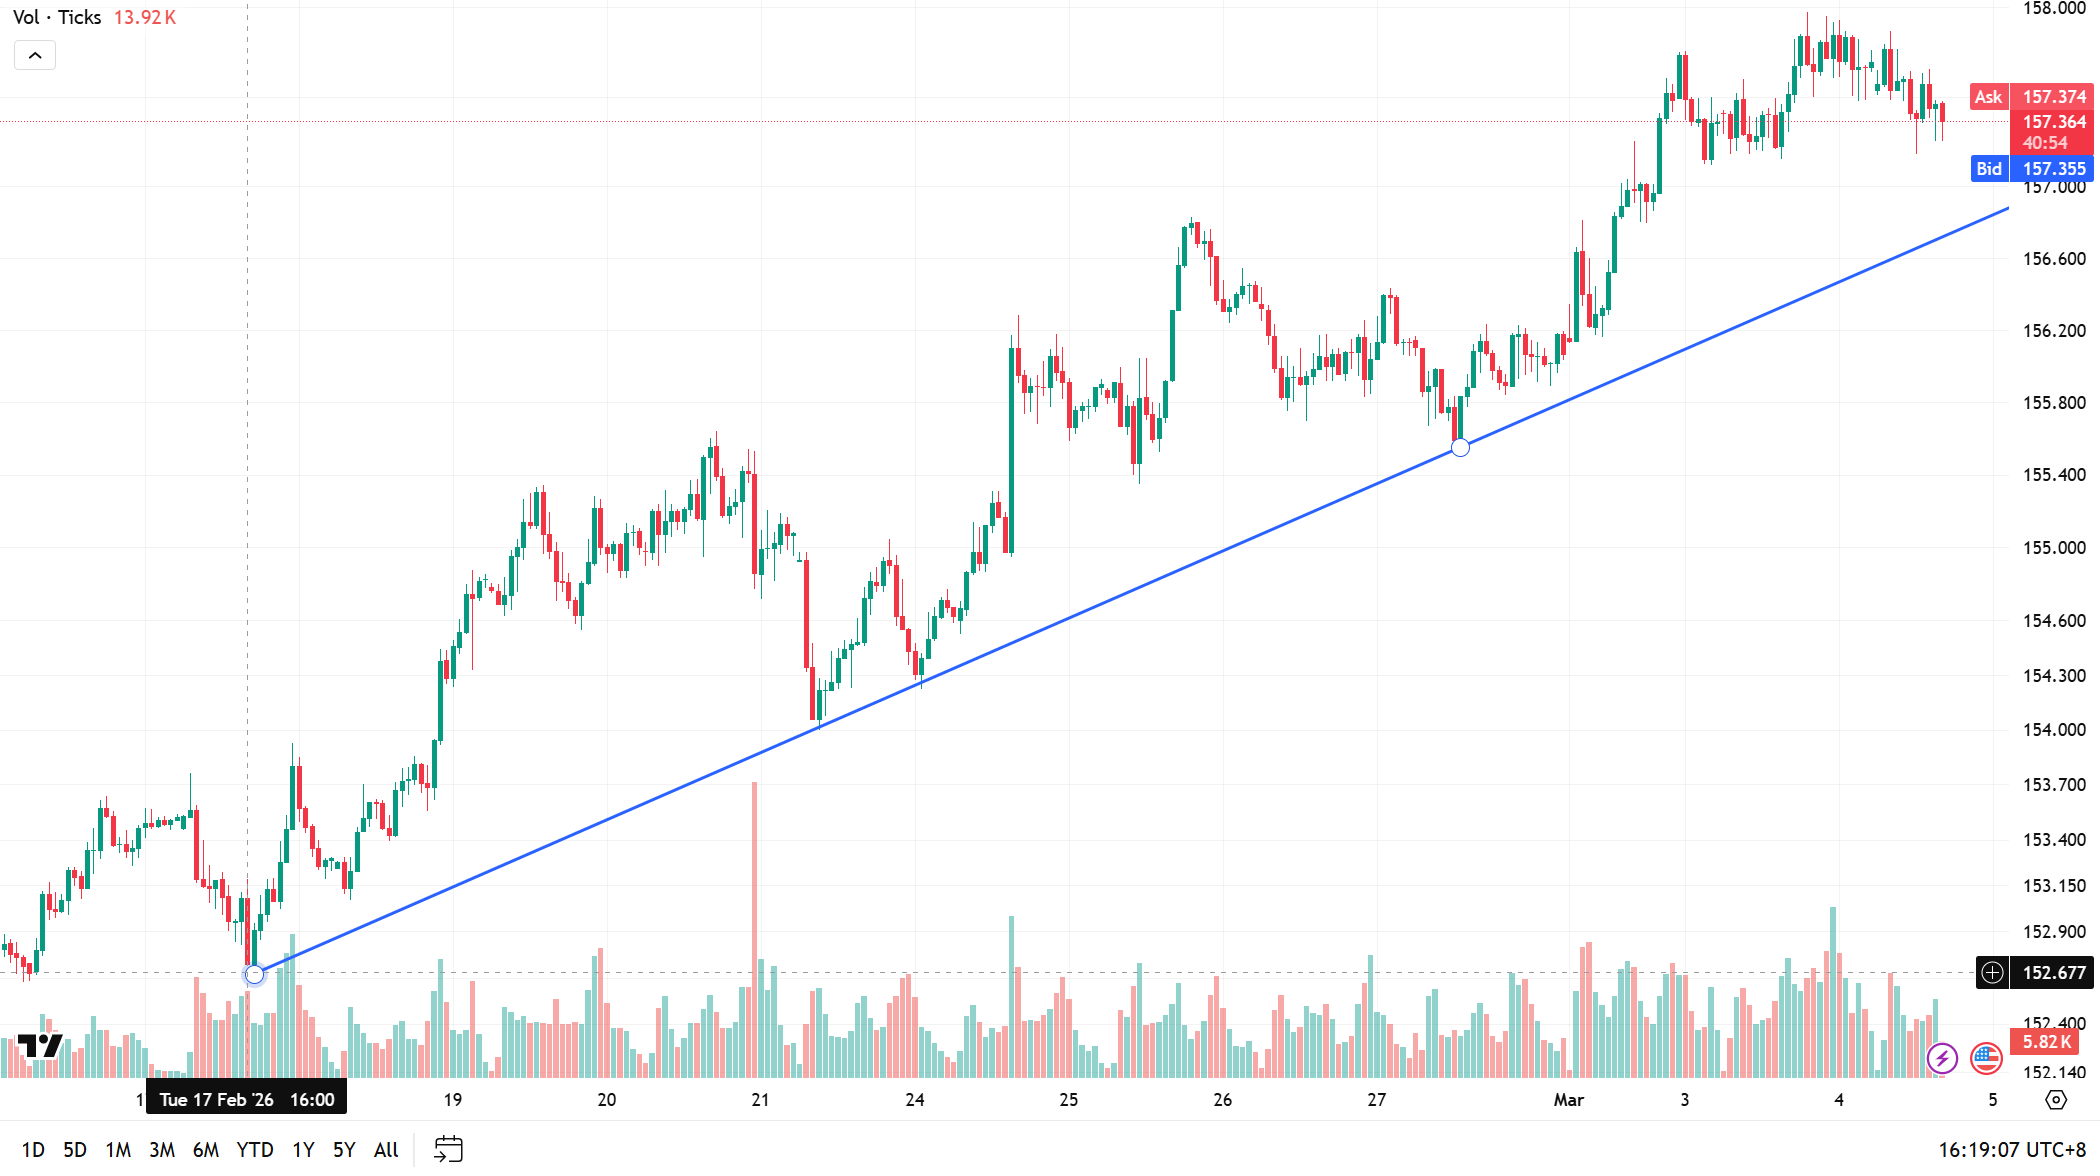Image resolution: width=2100 pixels, height=1176 pixels.
Task: Select the 3M date range
Action: [x=162, y=1150]
